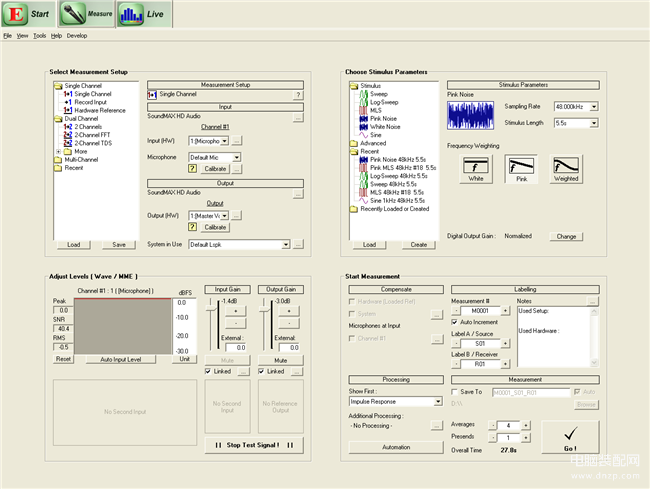This screenshot has height=489, width=650.
Task: Open the Sampling Rate dropdown
Action: pos(594,107)
